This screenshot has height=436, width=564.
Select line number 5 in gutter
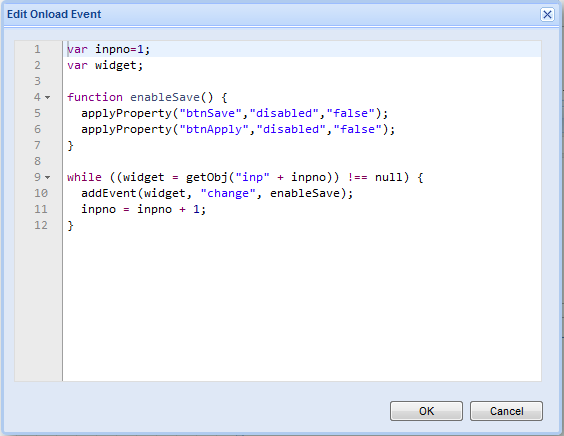[x=37, y=113]
